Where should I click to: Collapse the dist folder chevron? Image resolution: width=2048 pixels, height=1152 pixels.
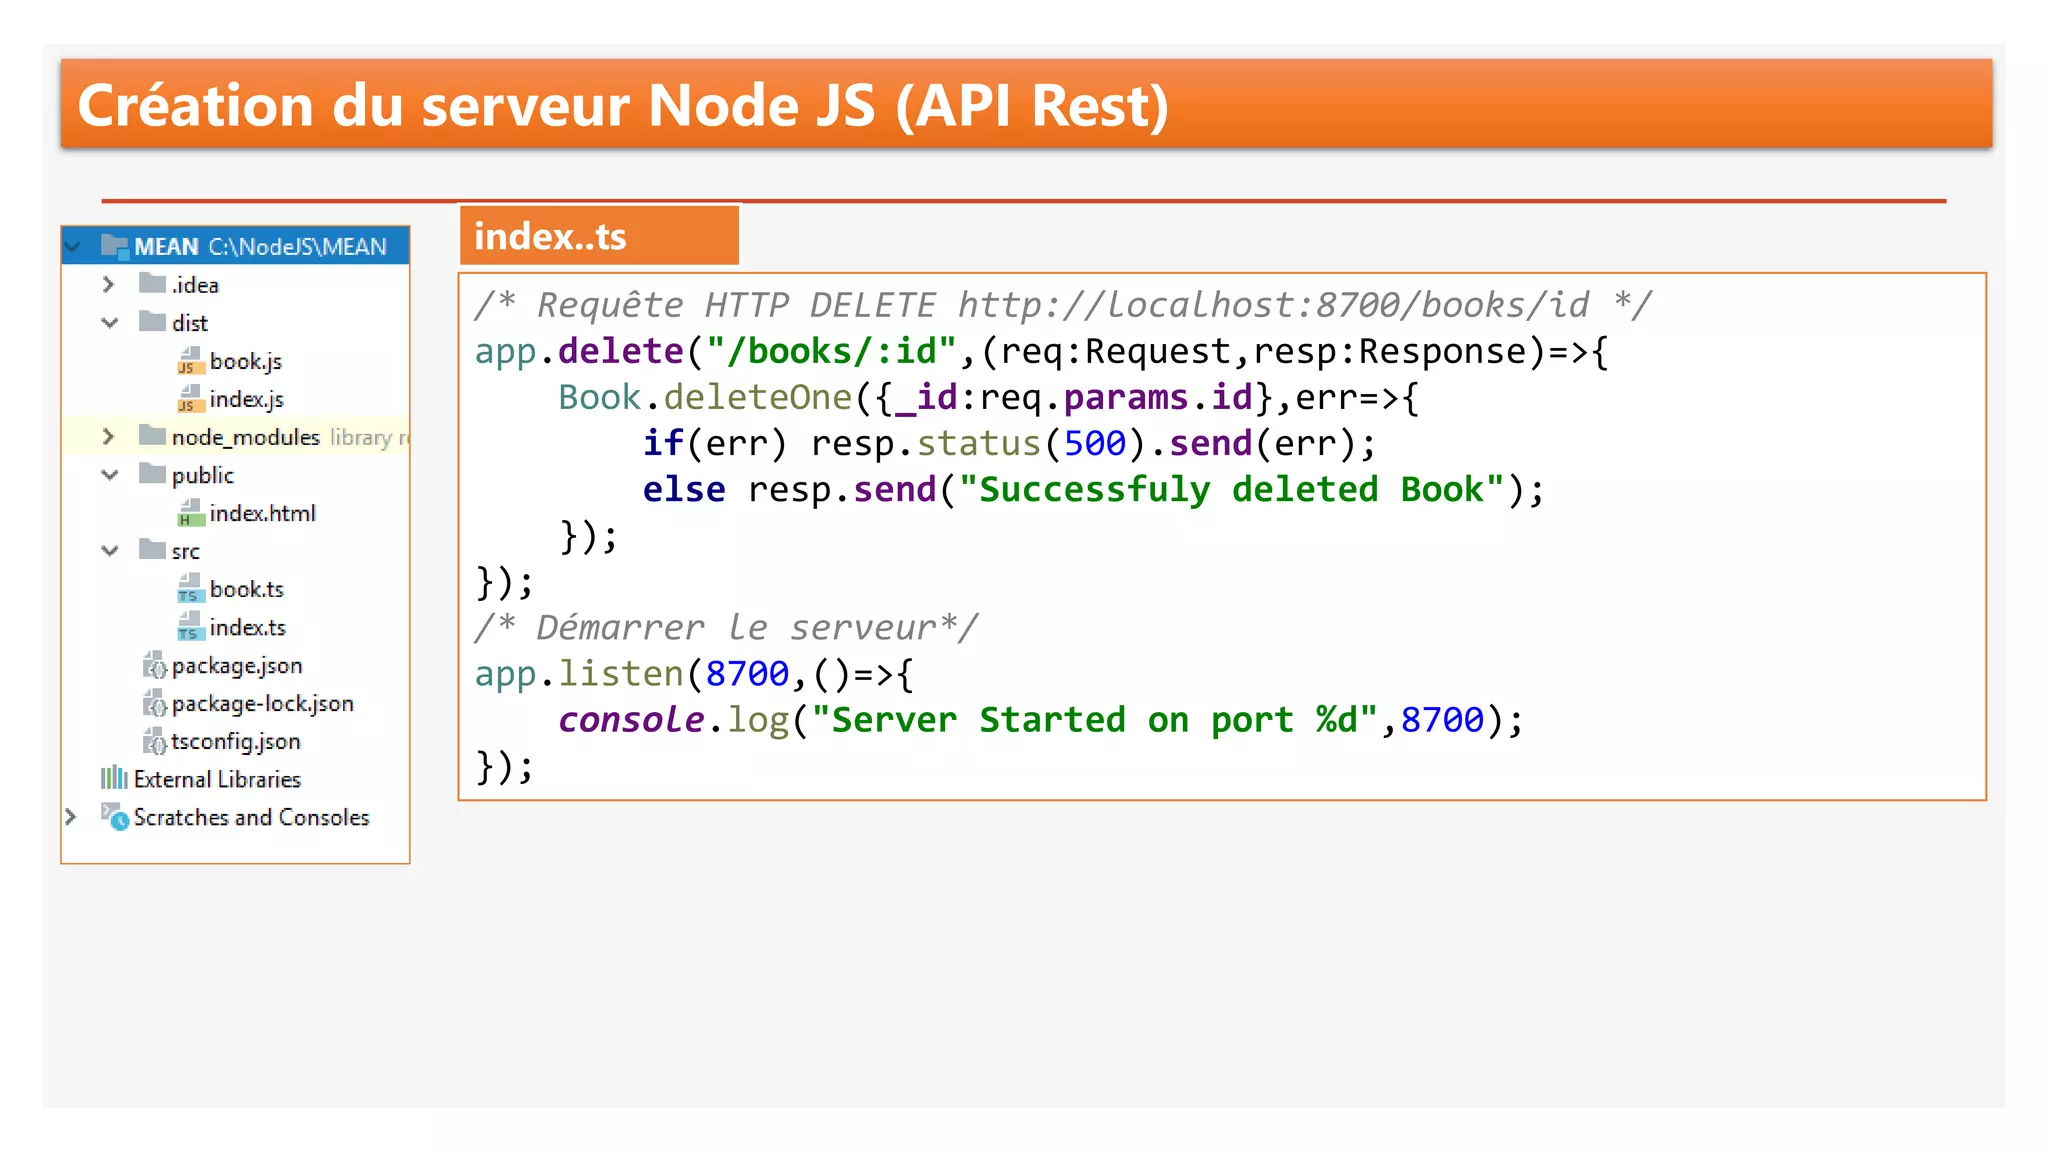(x=110, y=322)
